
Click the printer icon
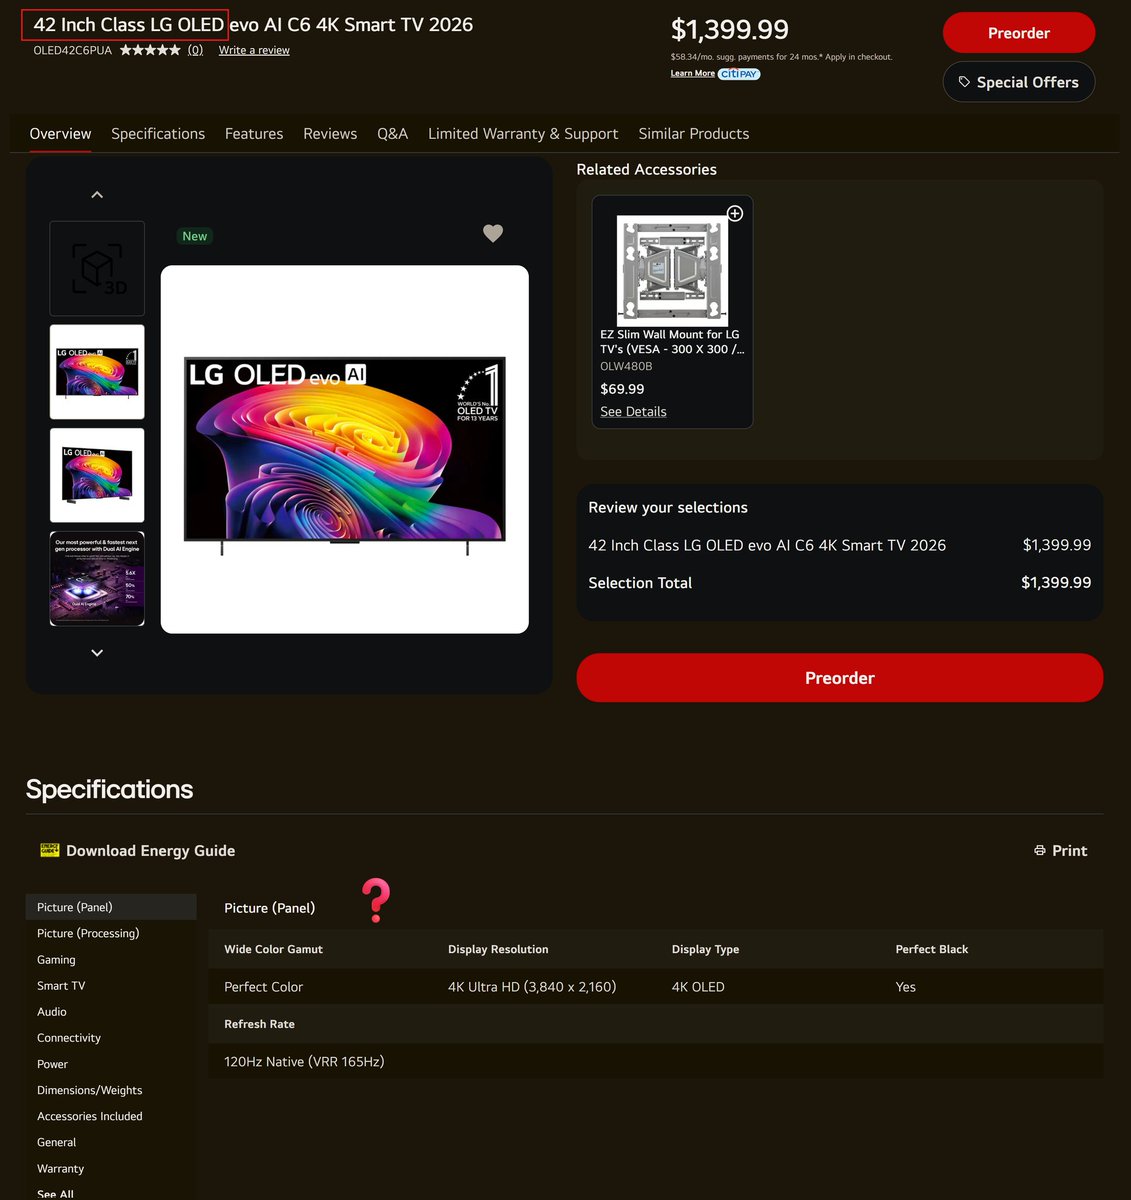[1040, 851]
